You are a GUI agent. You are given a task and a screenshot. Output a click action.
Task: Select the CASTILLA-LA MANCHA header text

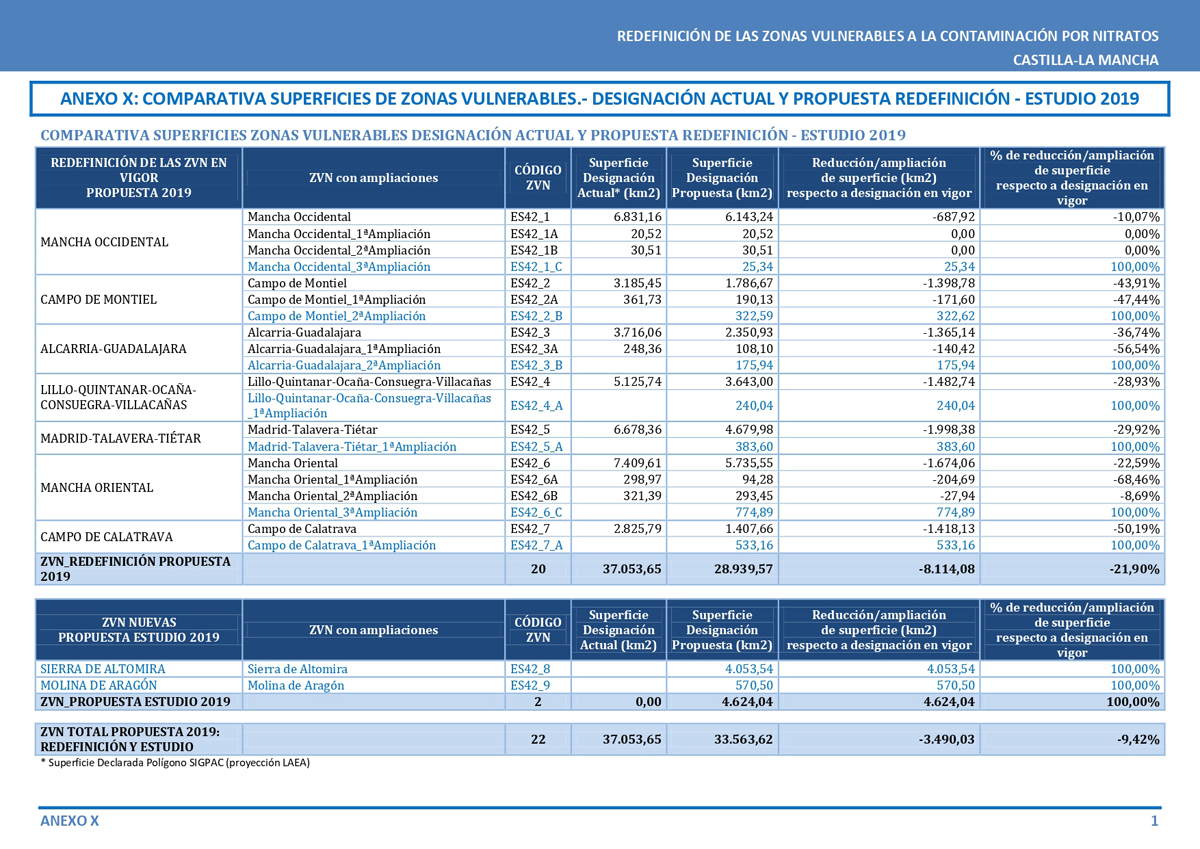[1085, 60]
